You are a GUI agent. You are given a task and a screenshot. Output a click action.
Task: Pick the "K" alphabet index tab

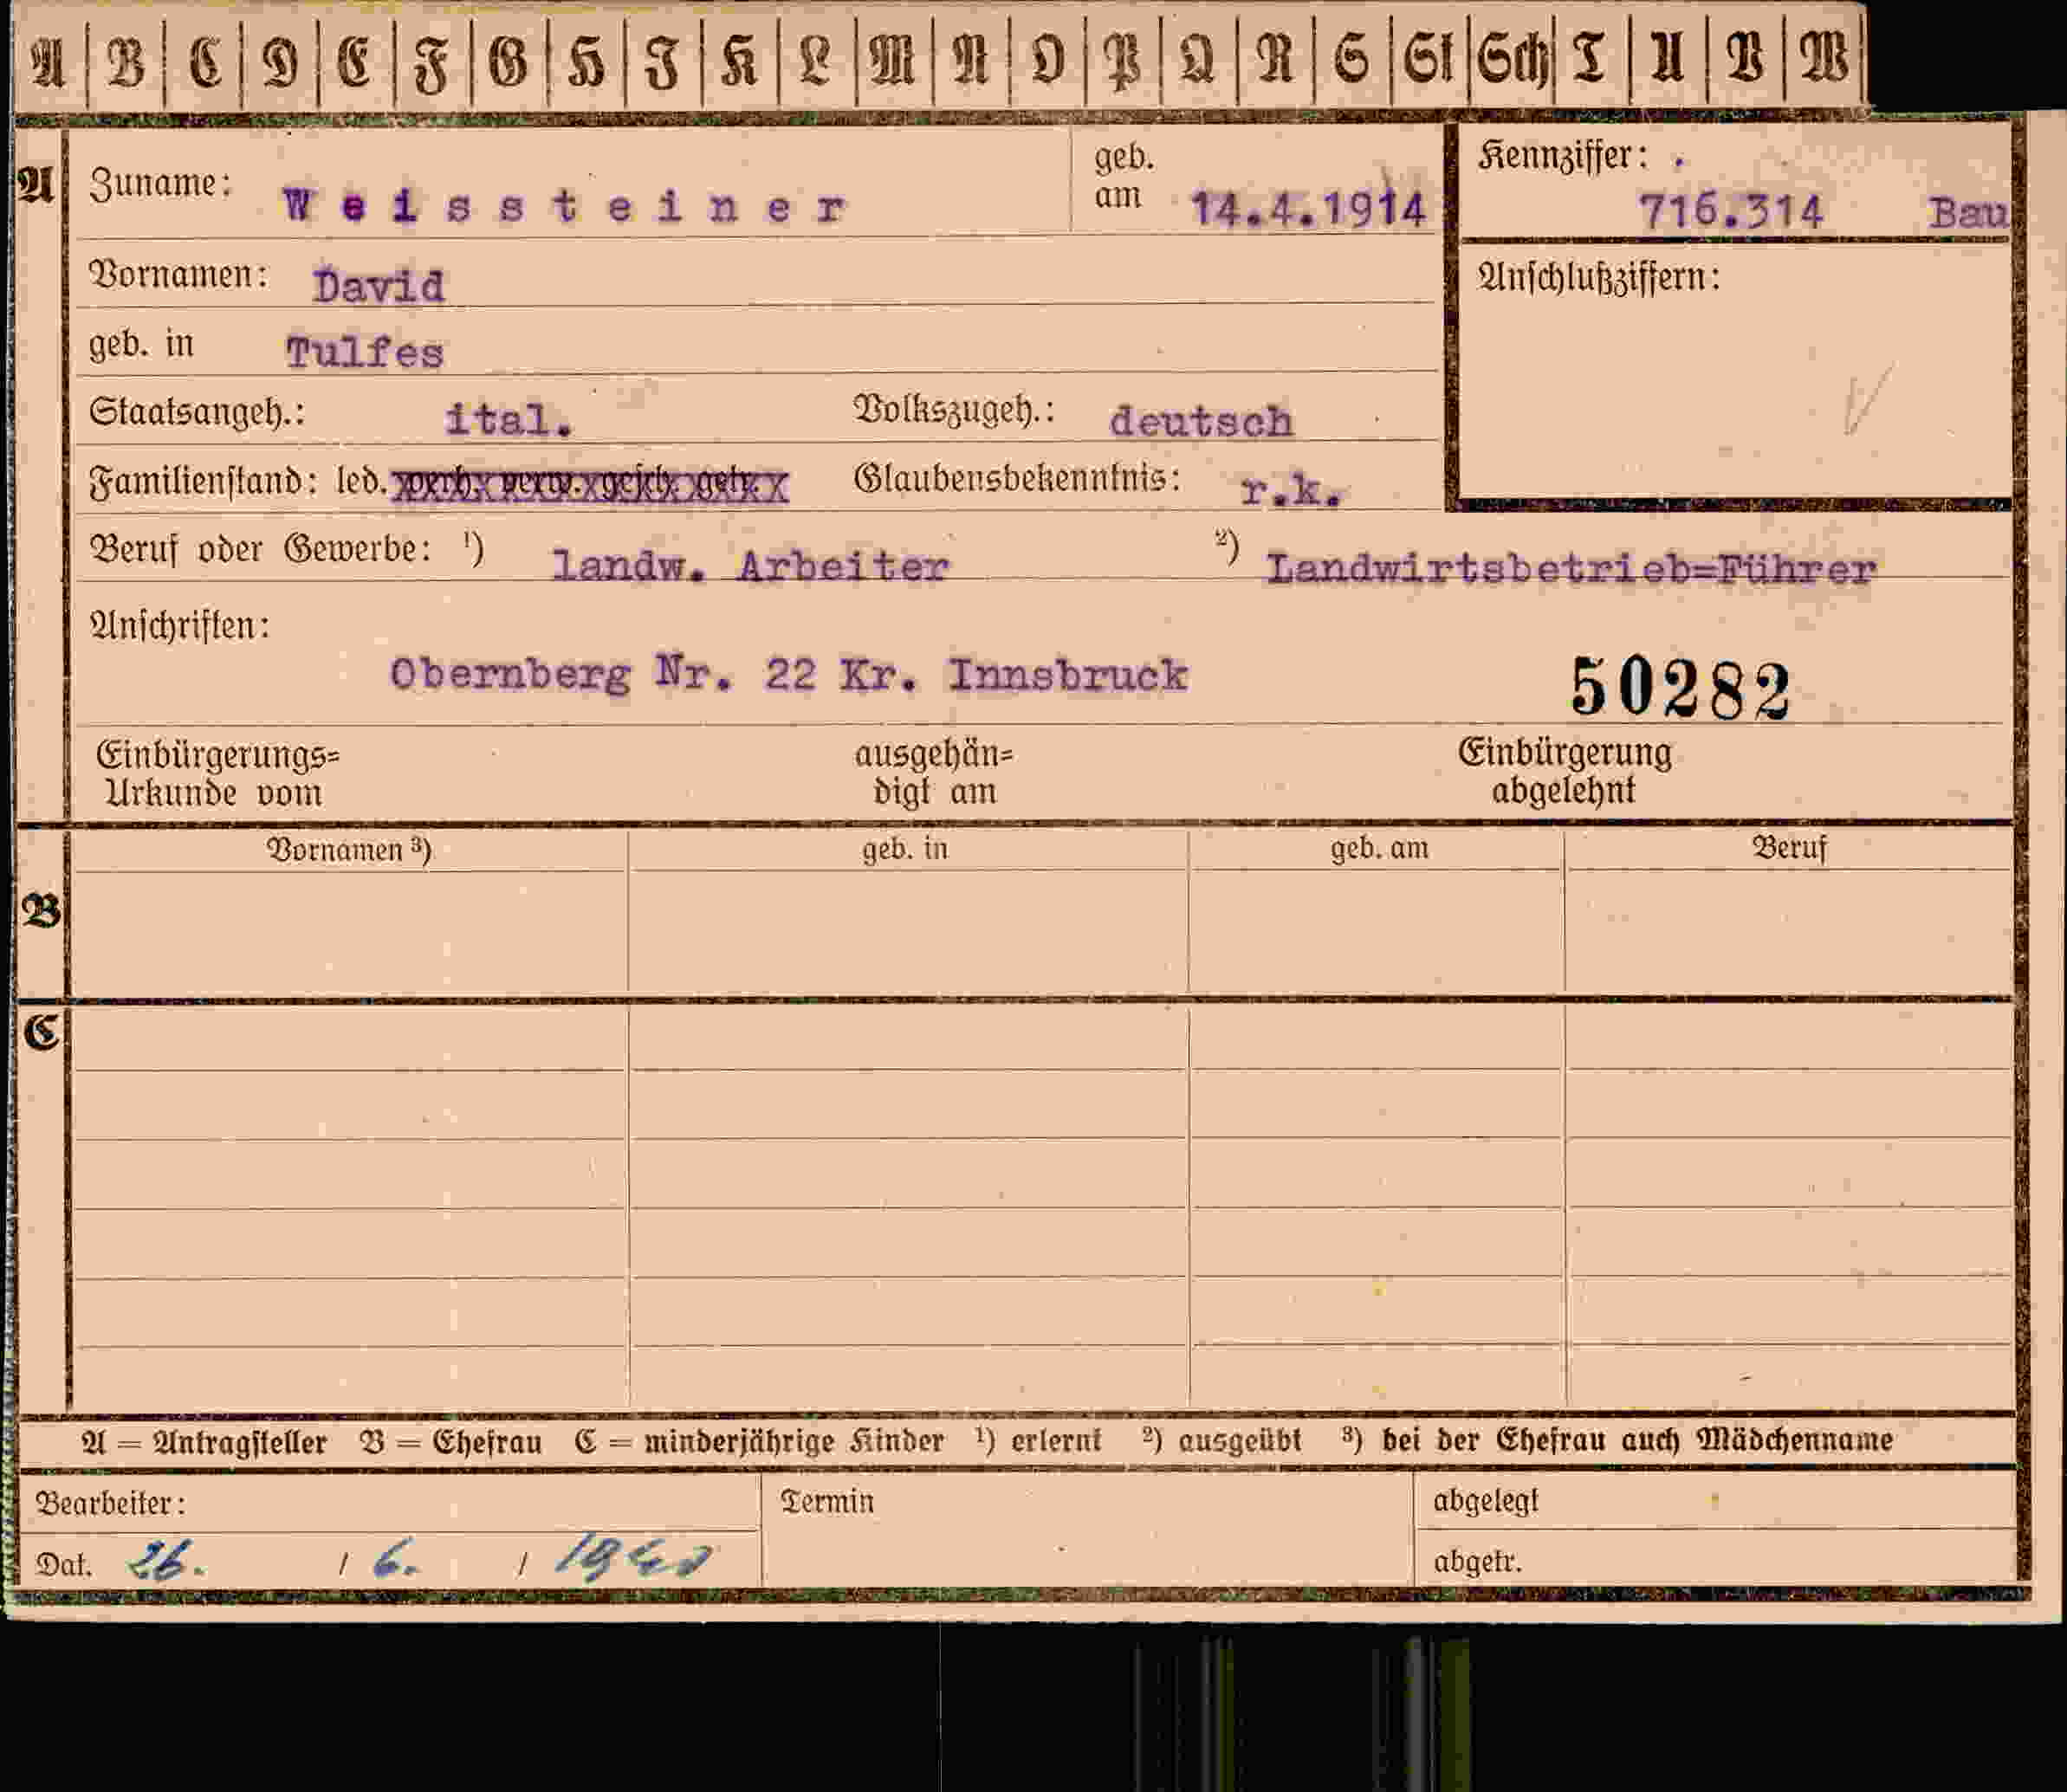739,60
